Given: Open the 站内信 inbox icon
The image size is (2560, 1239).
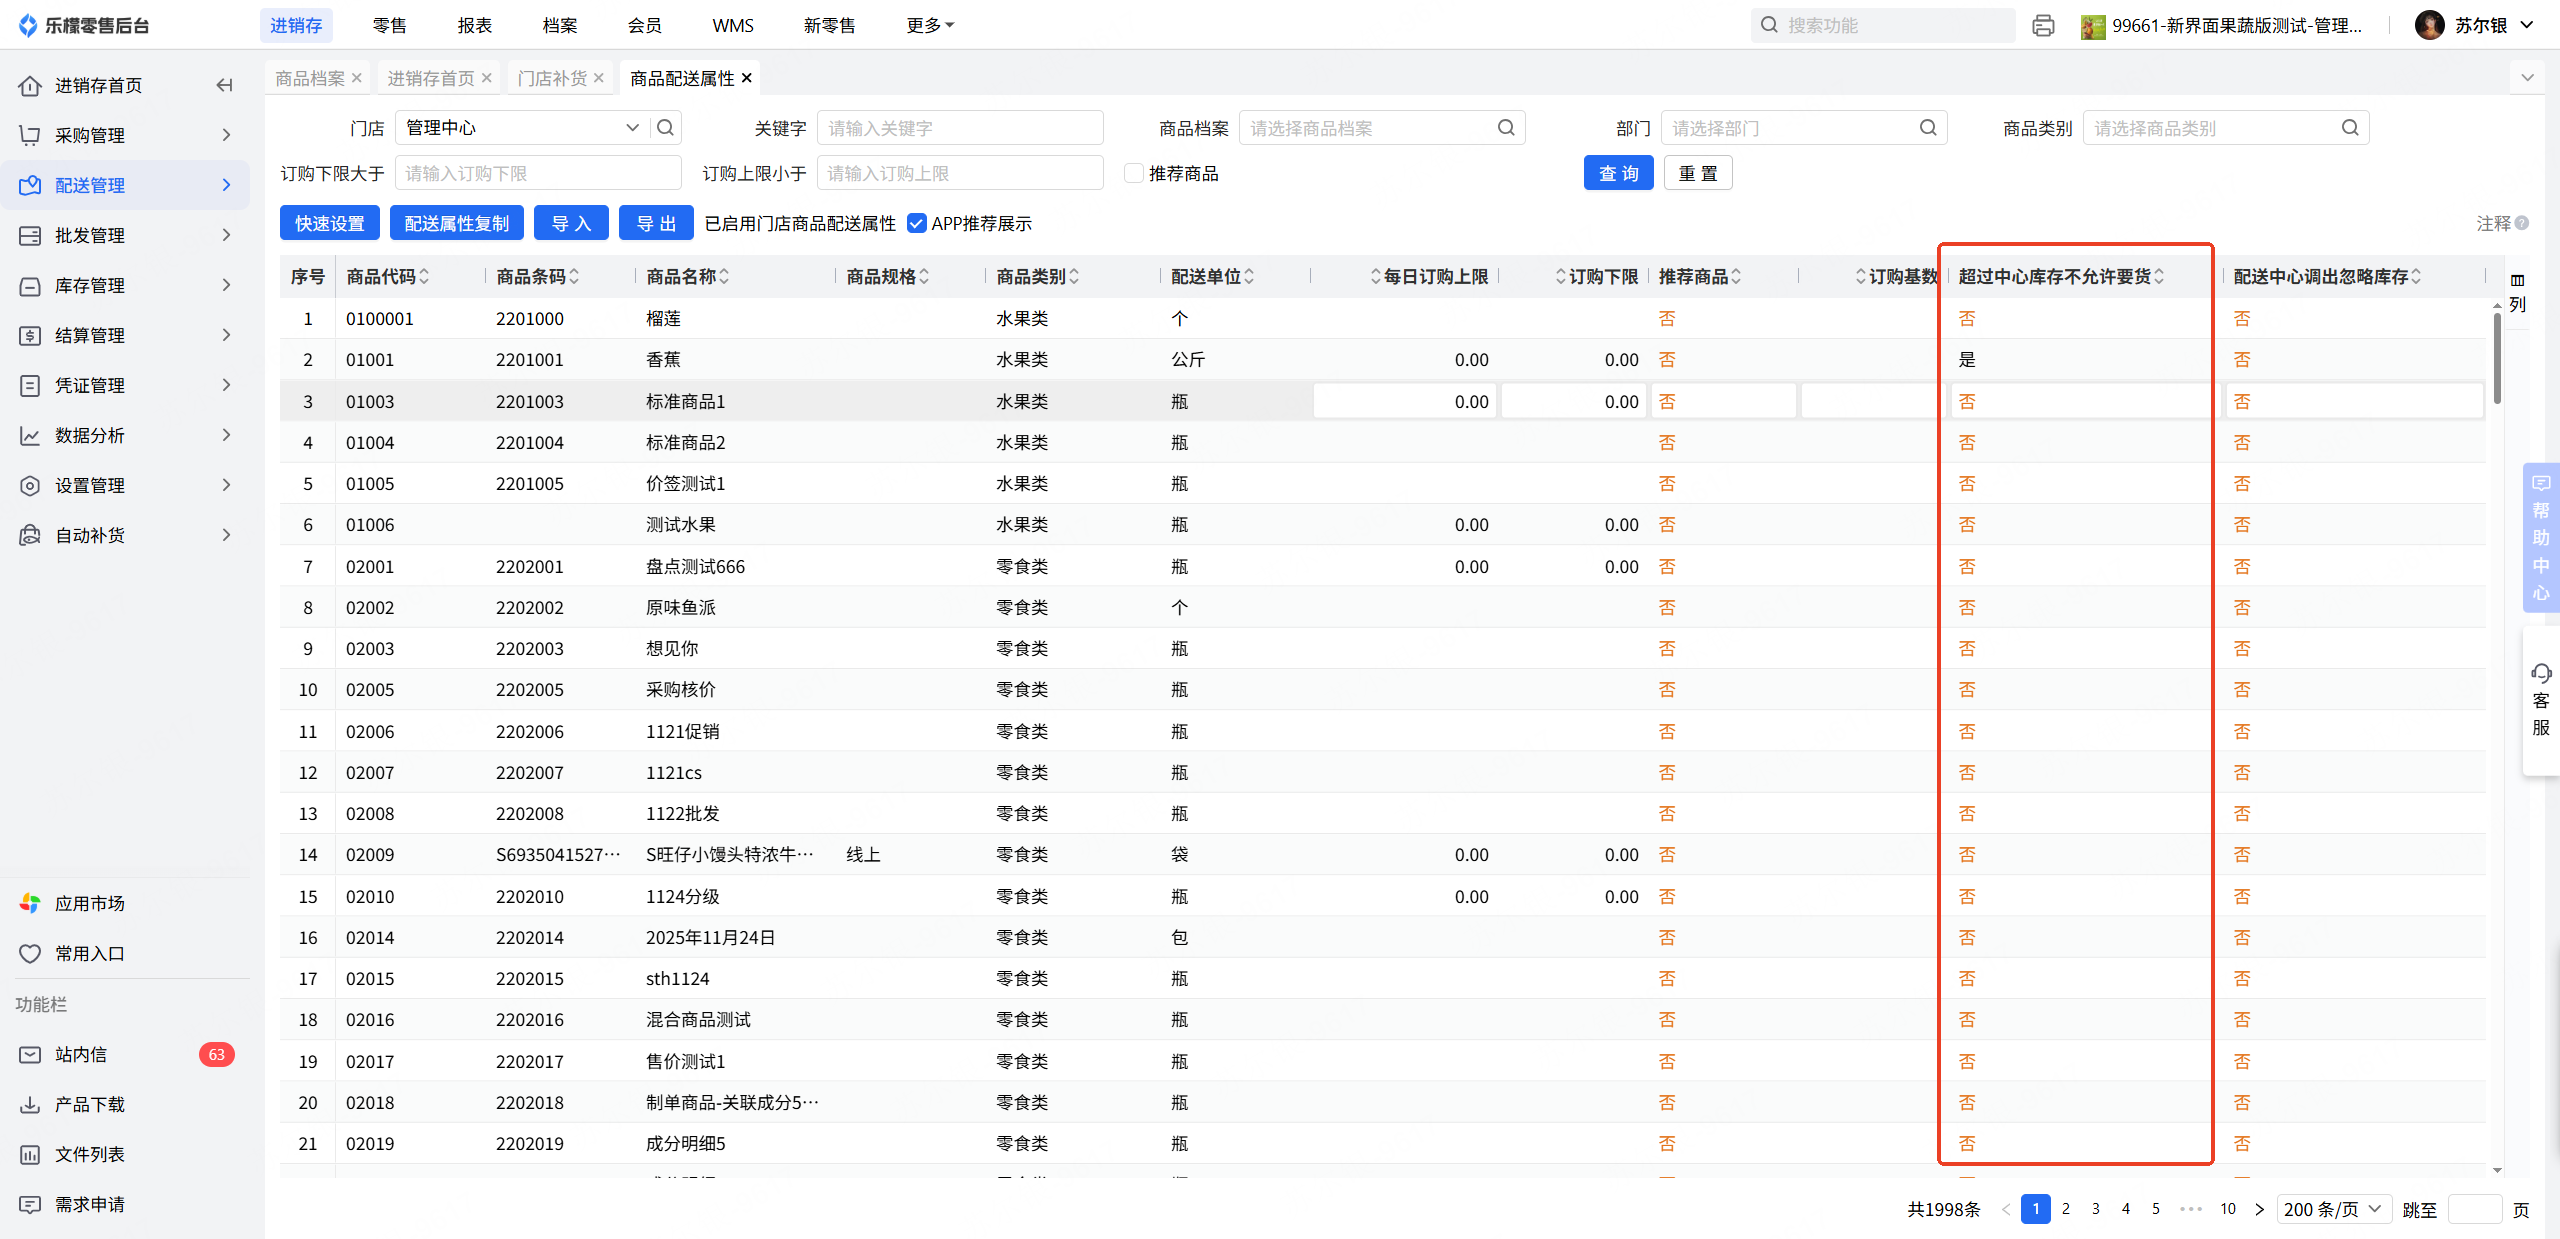Looking at the screenshot, I should (30, 1054).
